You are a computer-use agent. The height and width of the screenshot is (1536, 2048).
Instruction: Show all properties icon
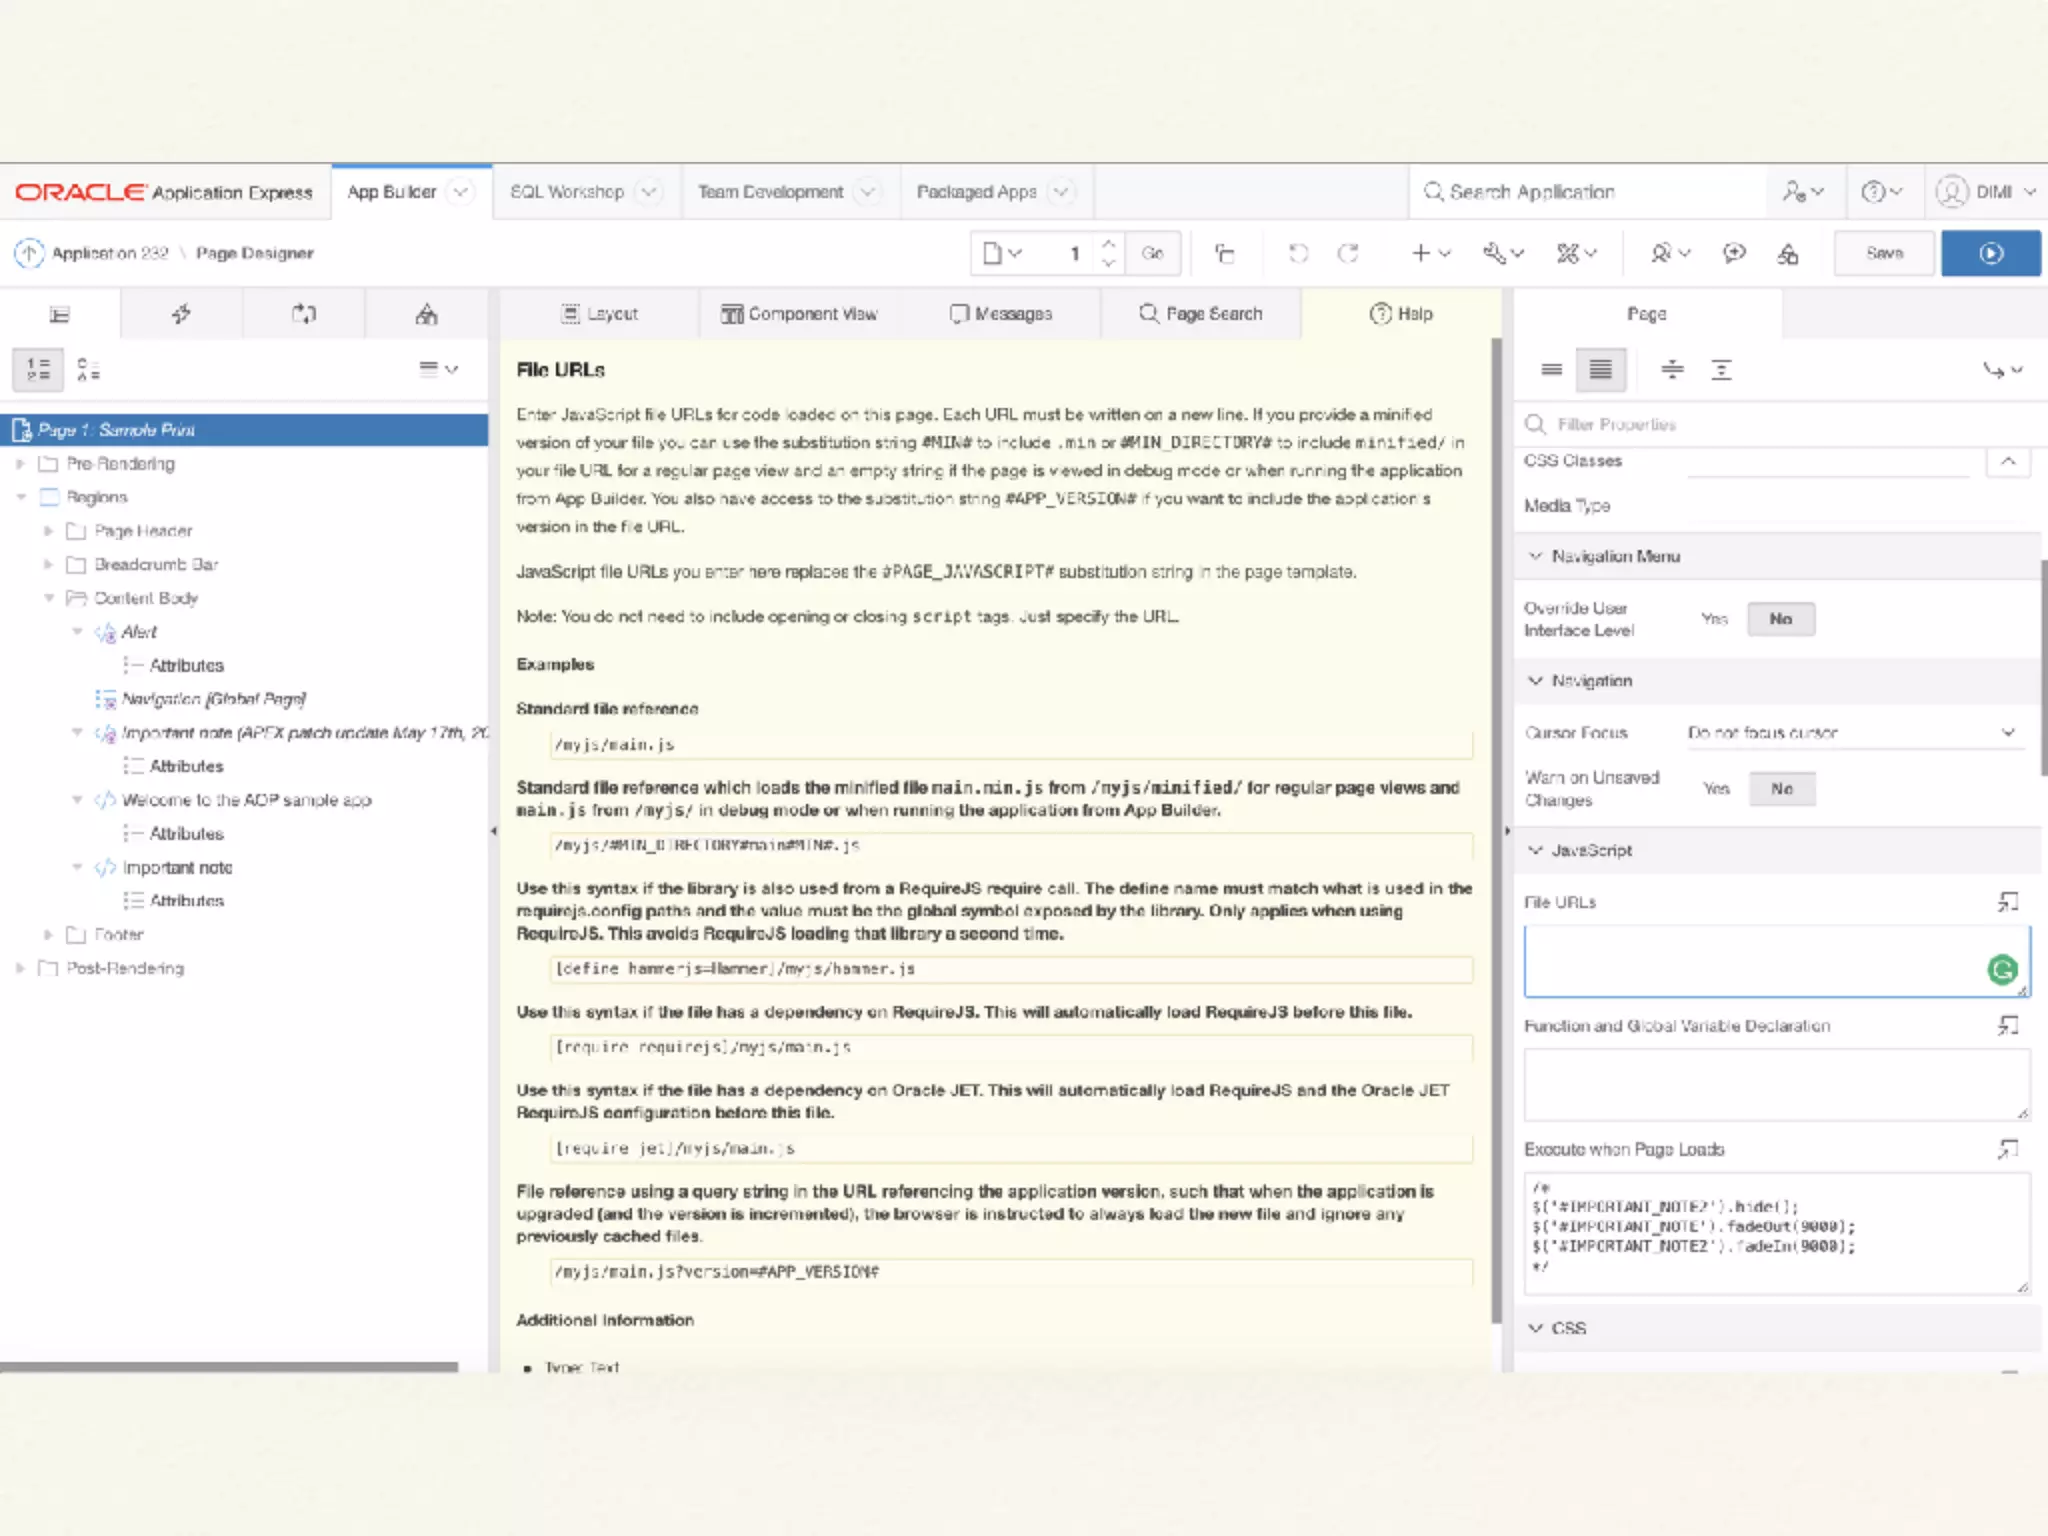click(1600, 370)
